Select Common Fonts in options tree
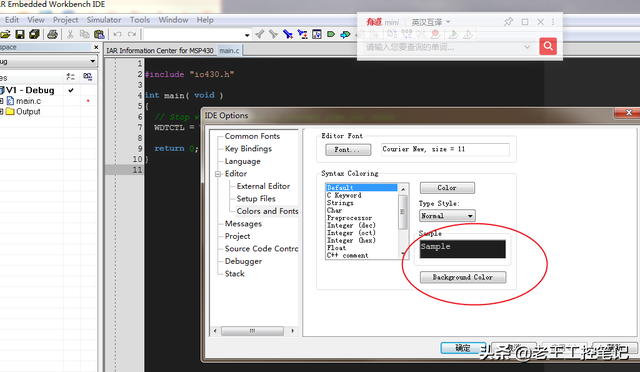This screenshot has height=372, width=640. click(x=252, y=136)
